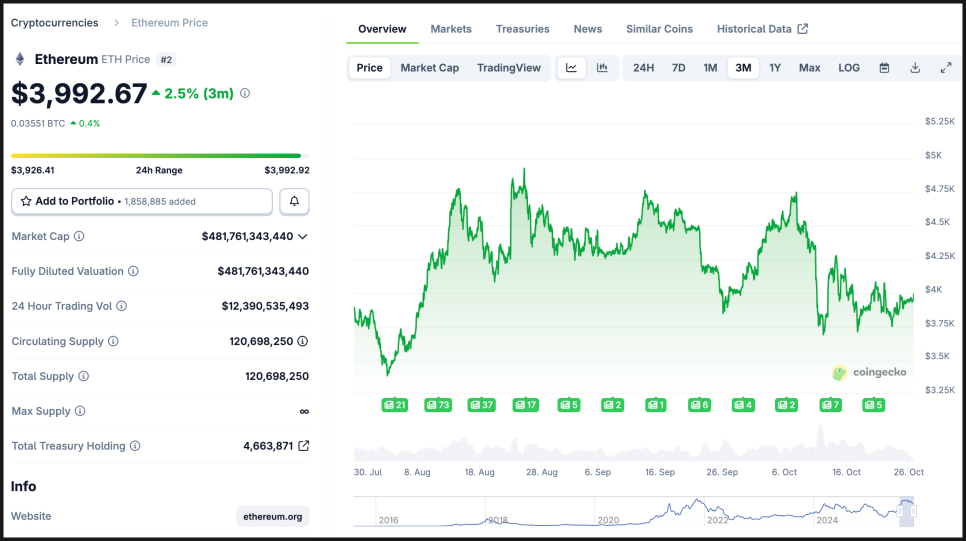Screen dimensions: 966x541
Task: Download the chart data
Action: [x=915, y=68]
